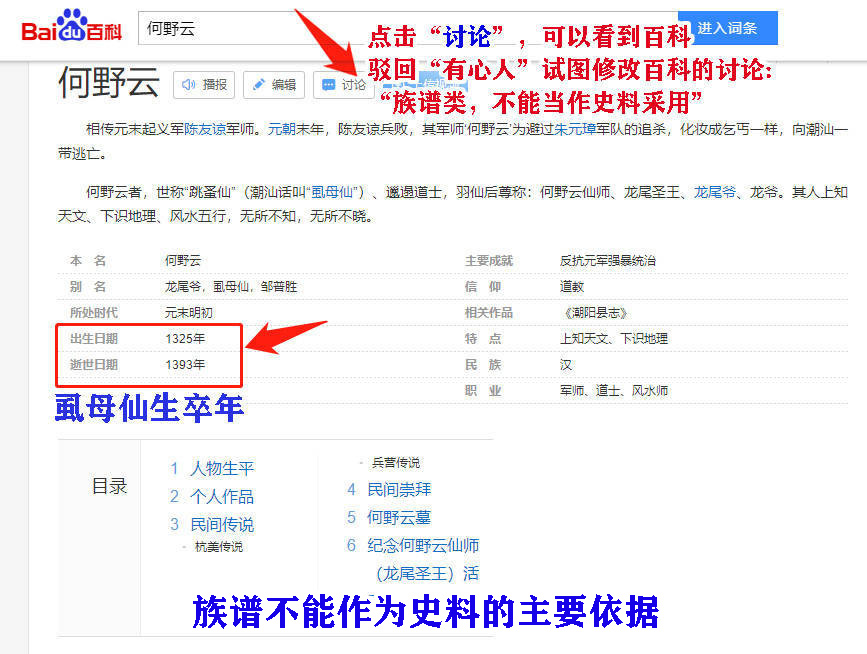Visit the 何野云墓 catalog entry
This screenshot has height=654, width=867.
point(398,518)
